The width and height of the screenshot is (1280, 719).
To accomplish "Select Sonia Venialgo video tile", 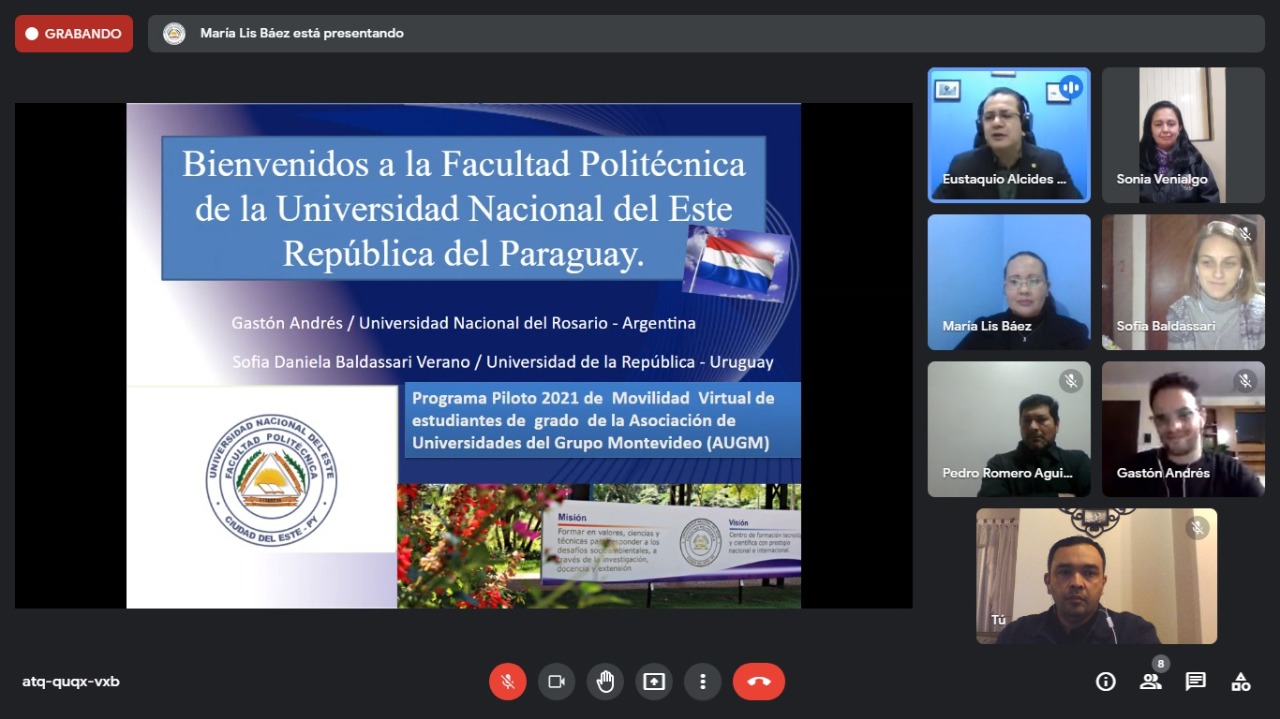I will click(x=1183, y=135).
